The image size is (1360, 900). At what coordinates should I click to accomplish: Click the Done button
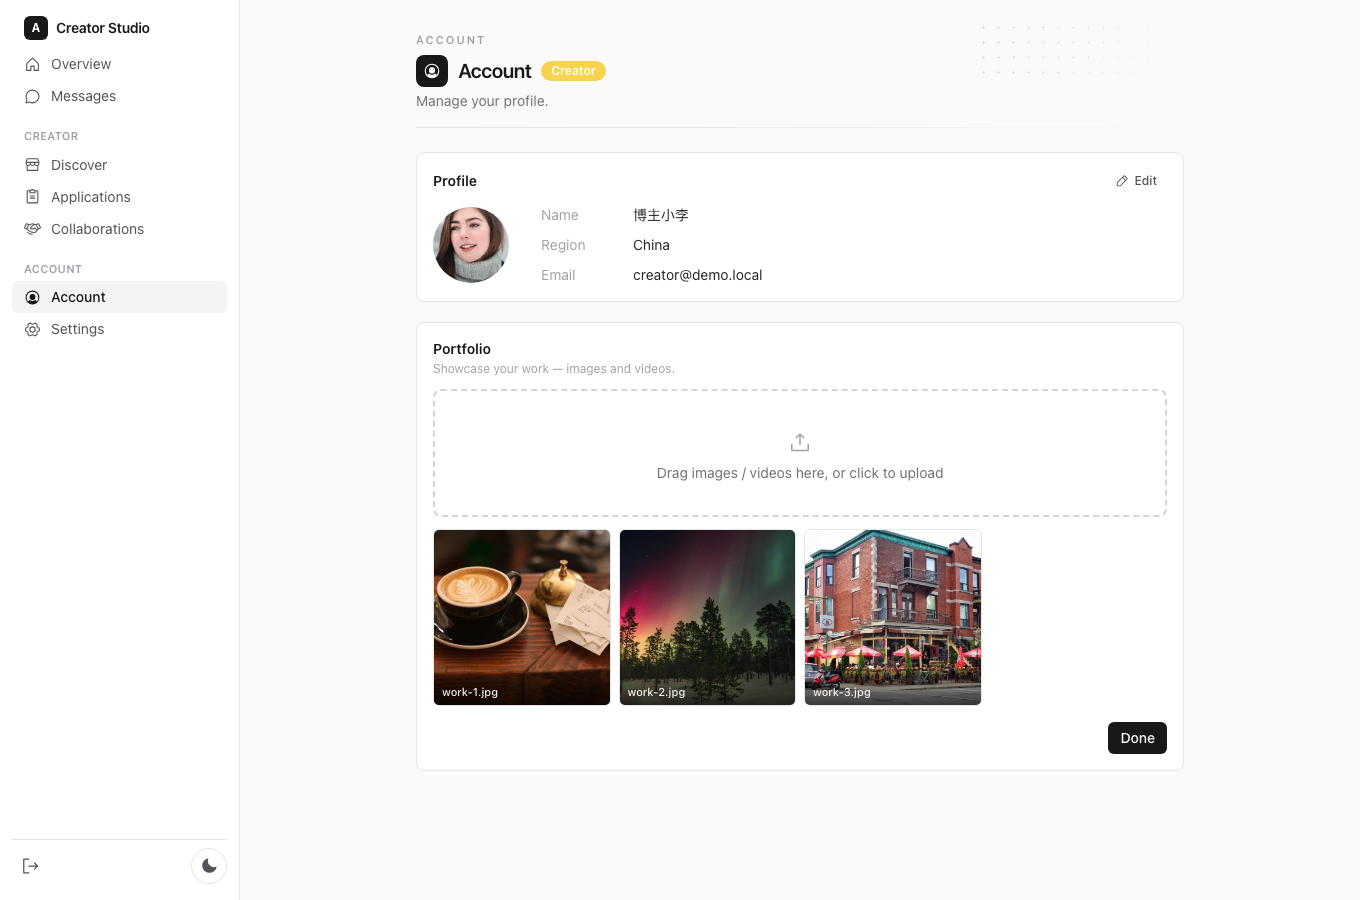coord(1137,738)
